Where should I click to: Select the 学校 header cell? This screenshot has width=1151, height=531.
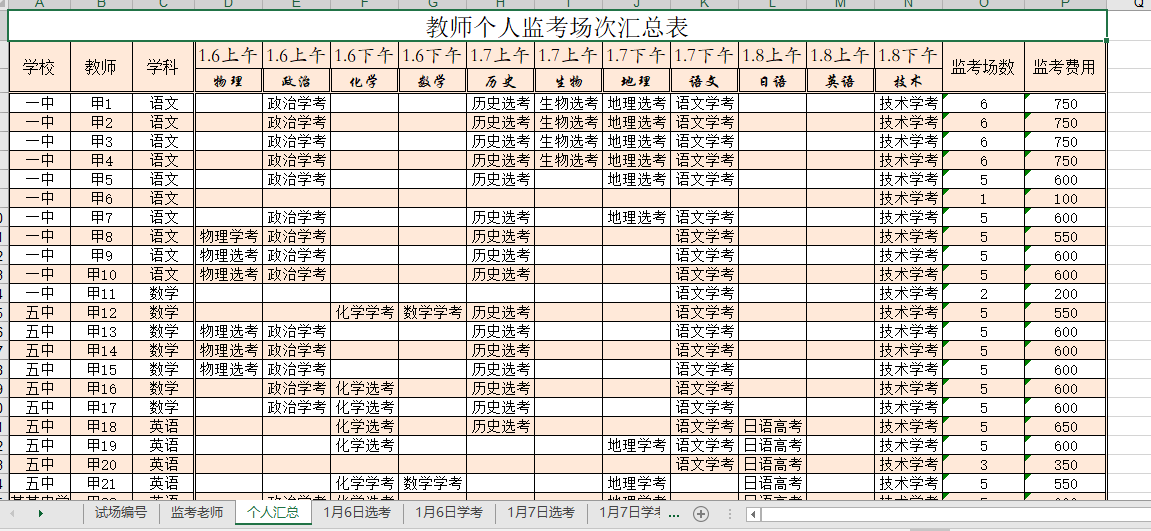click(40, 68)
